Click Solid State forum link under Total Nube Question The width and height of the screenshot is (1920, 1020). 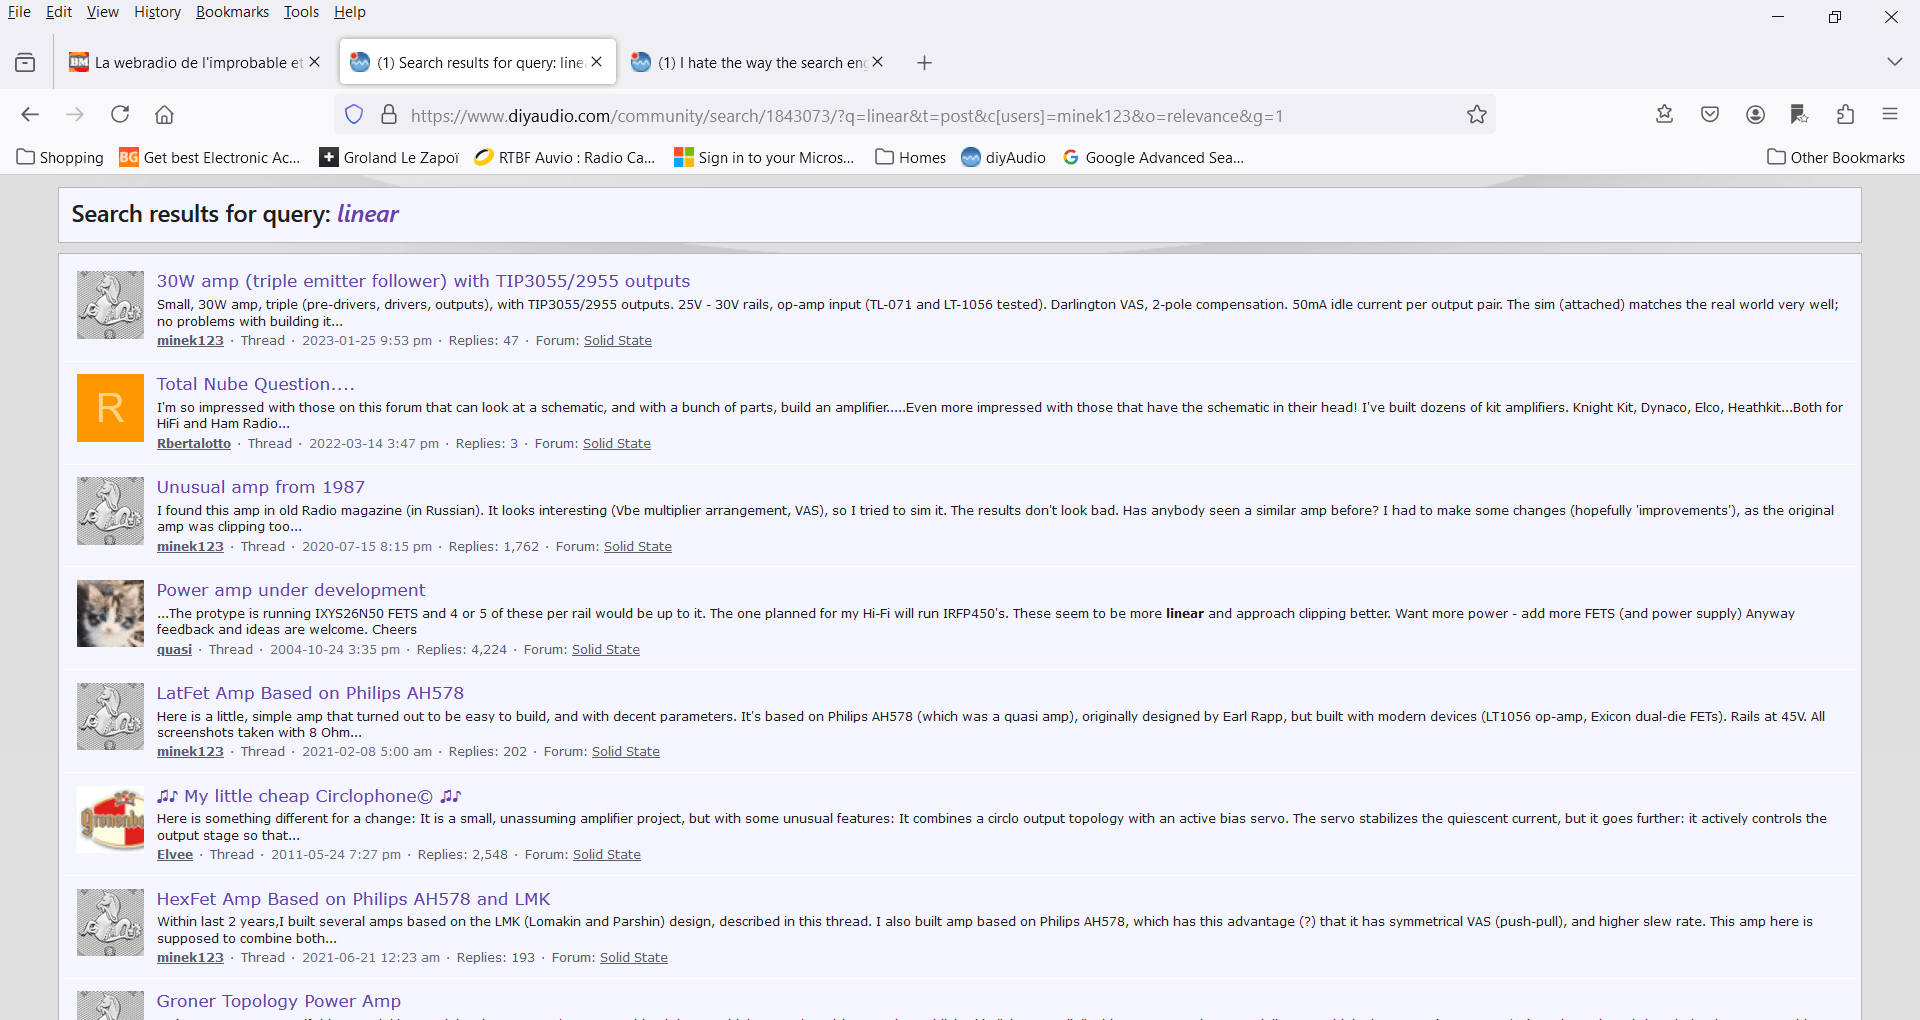(617, 444)
